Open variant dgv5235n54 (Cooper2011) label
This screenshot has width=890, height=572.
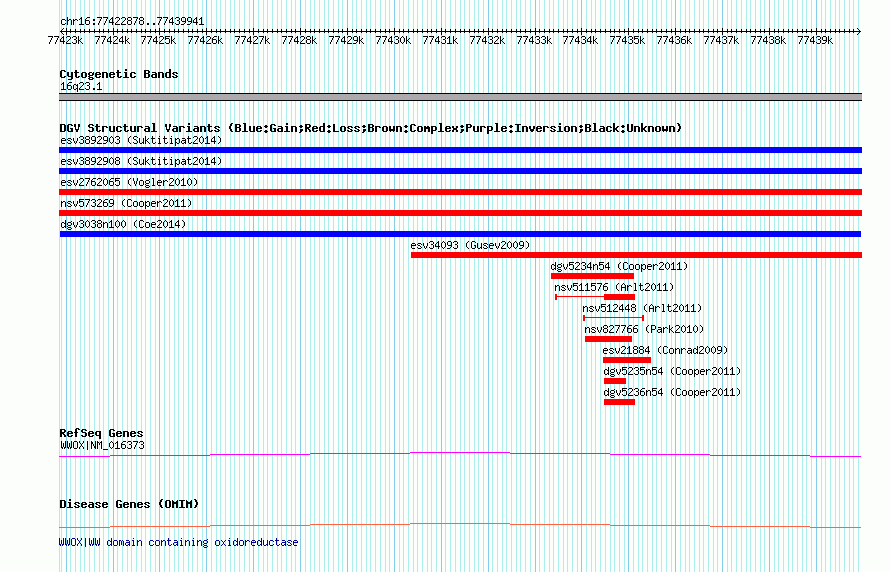(672, 371)
